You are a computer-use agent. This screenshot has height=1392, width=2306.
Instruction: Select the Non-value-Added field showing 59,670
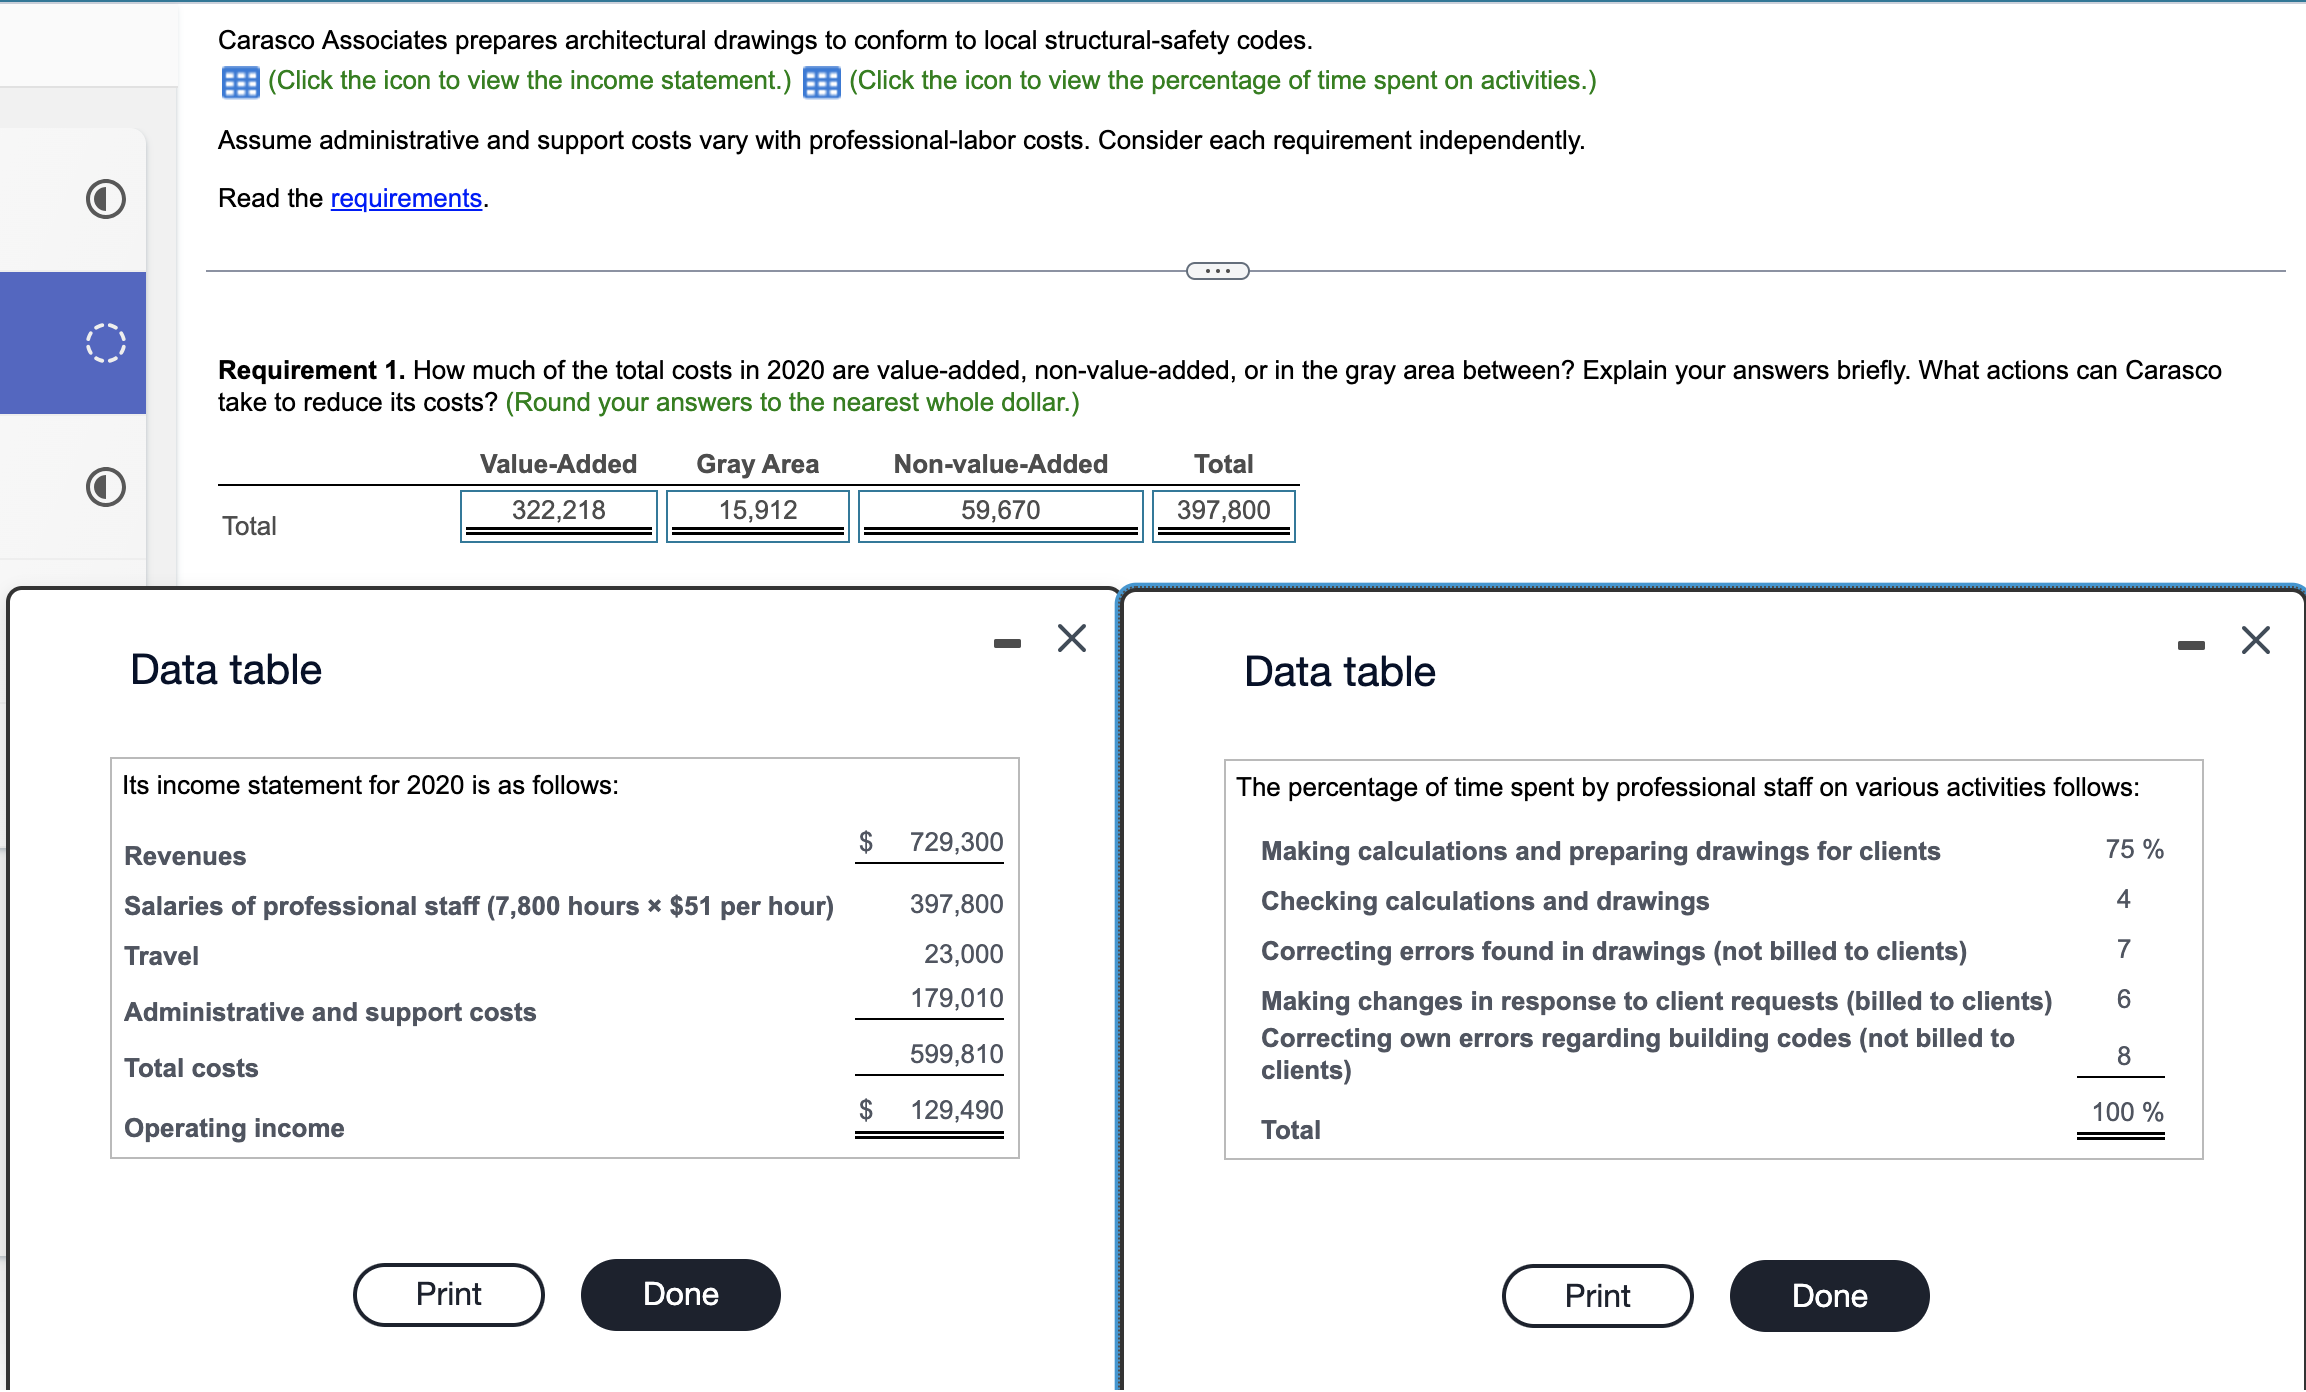(999, 512)
